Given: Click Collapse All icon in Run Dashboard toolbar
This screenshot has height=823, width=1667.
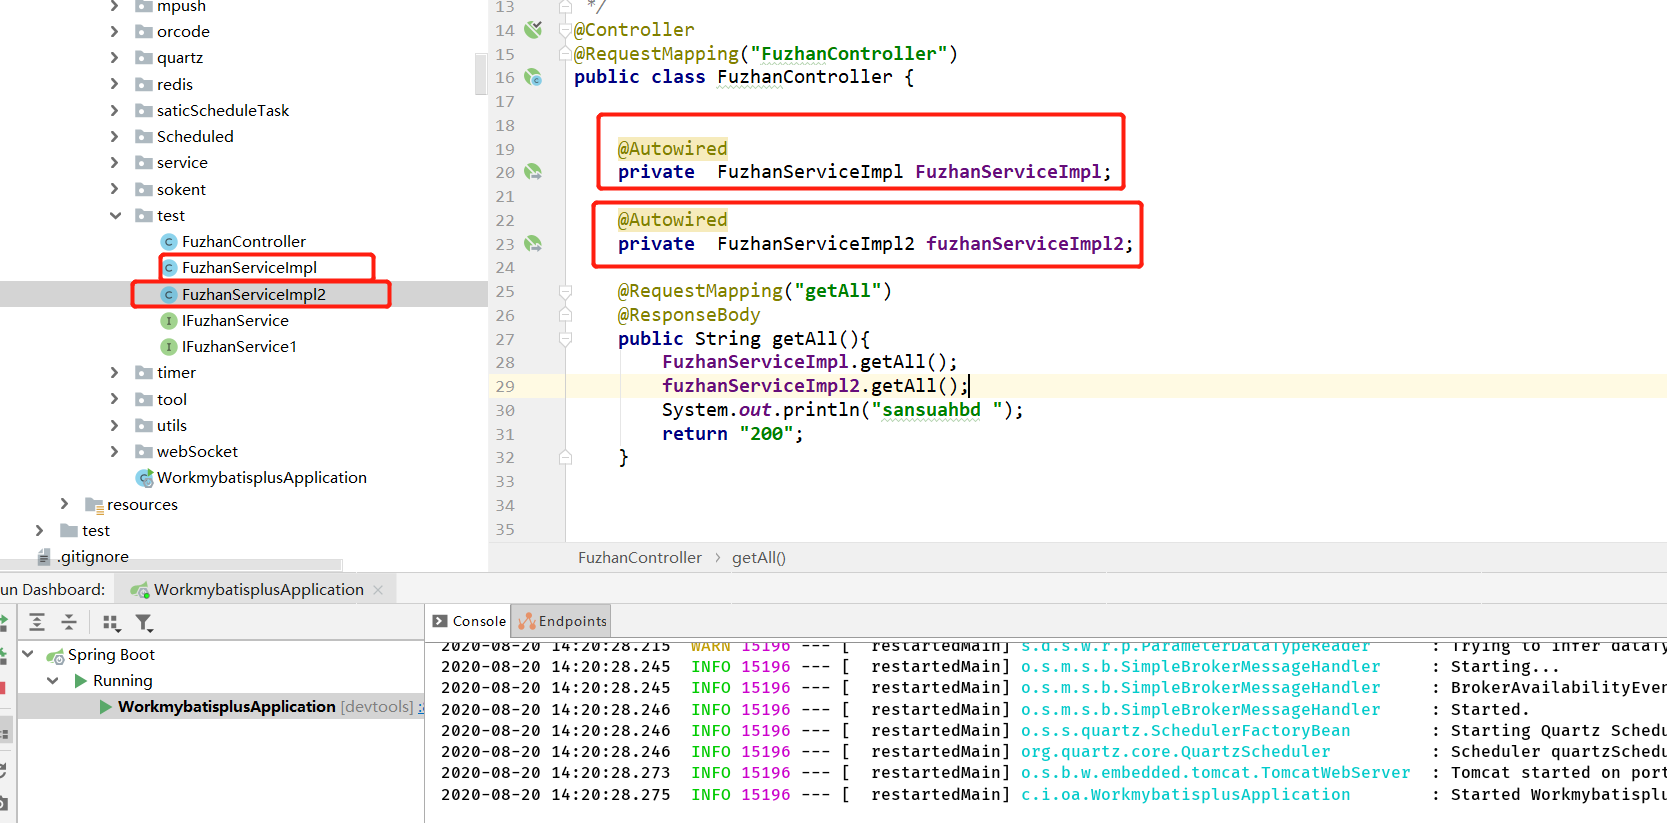Looking at the screenshot, I should click(69, 622).
